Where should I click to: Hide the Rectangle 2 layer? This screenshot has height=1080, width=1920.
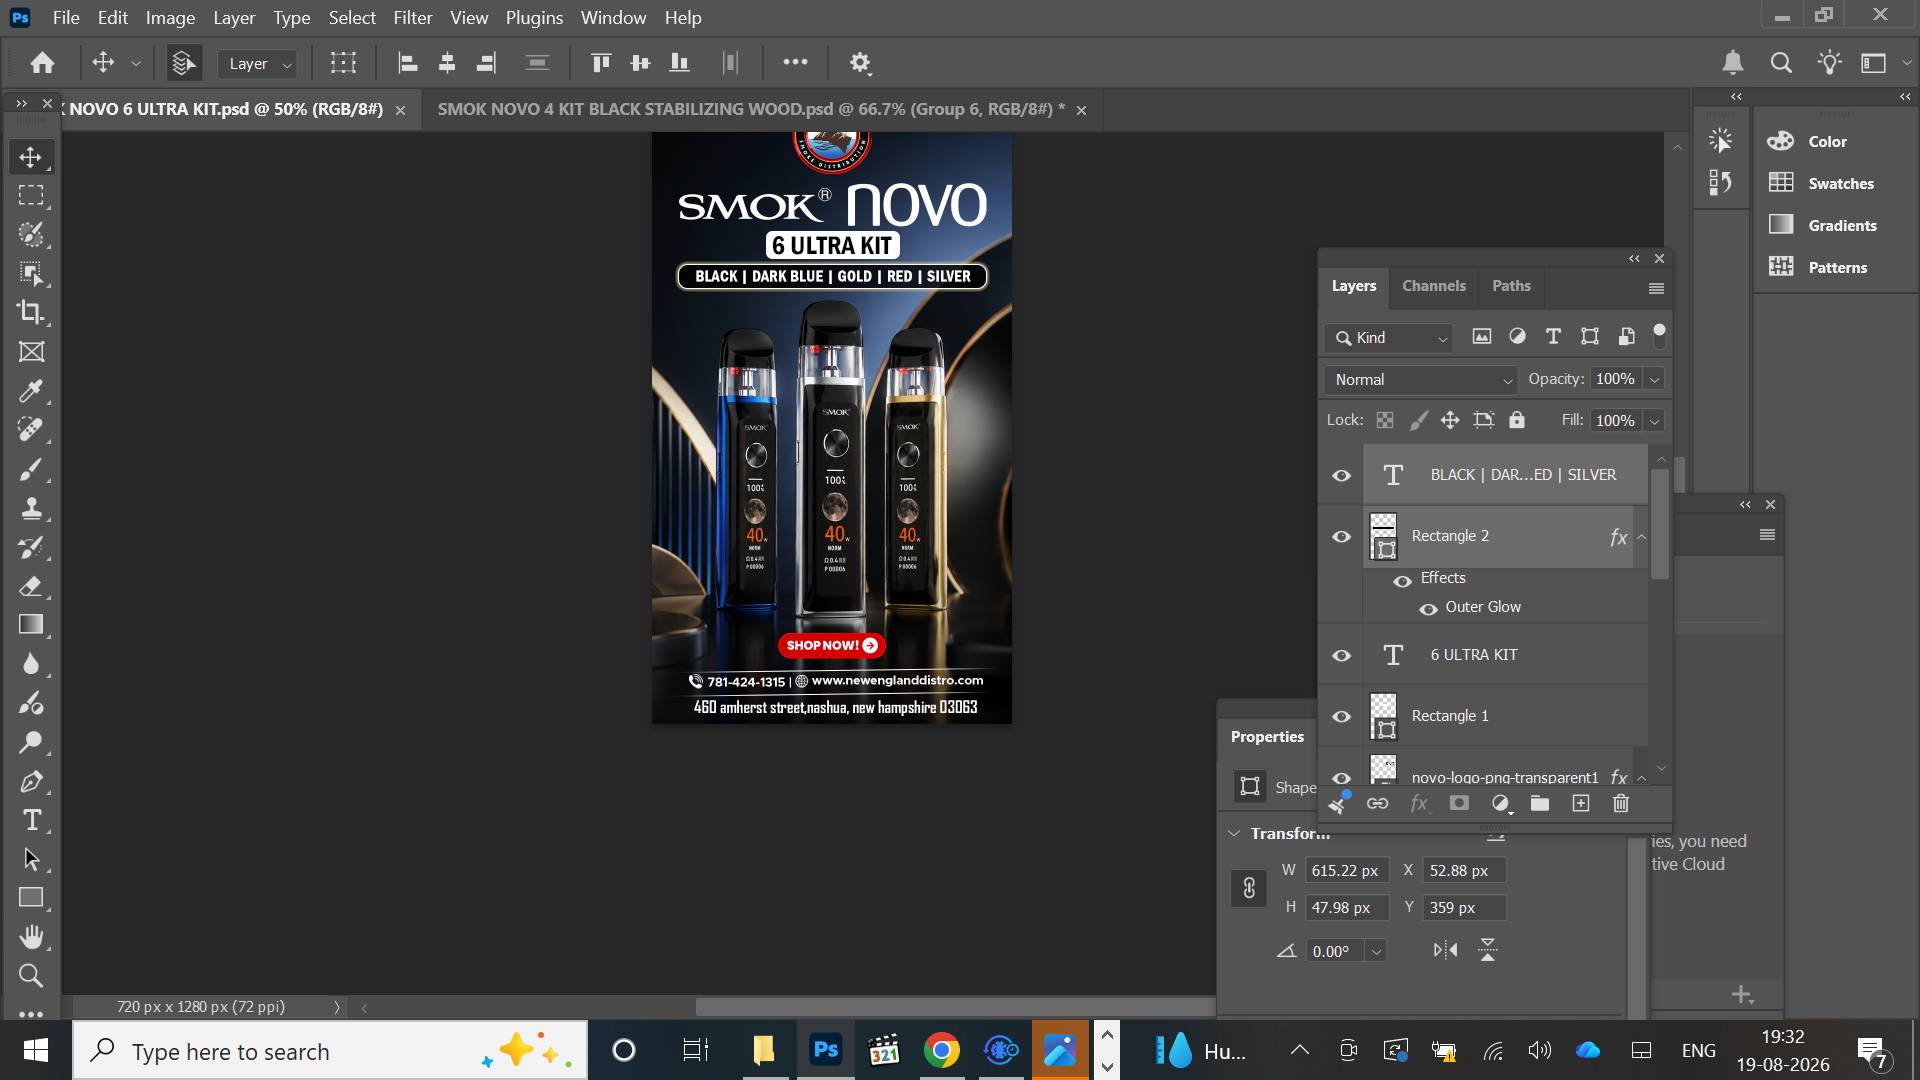click(x=1341, y=537)
